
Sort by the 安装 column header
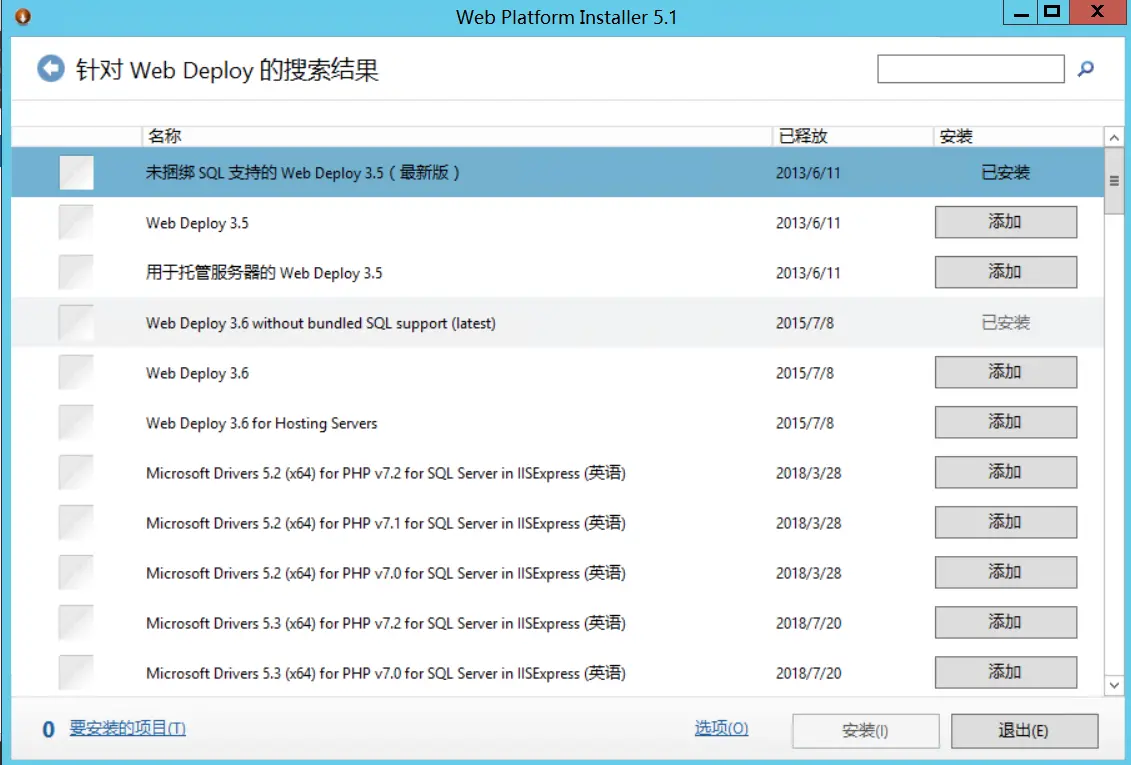[1018, 136]
